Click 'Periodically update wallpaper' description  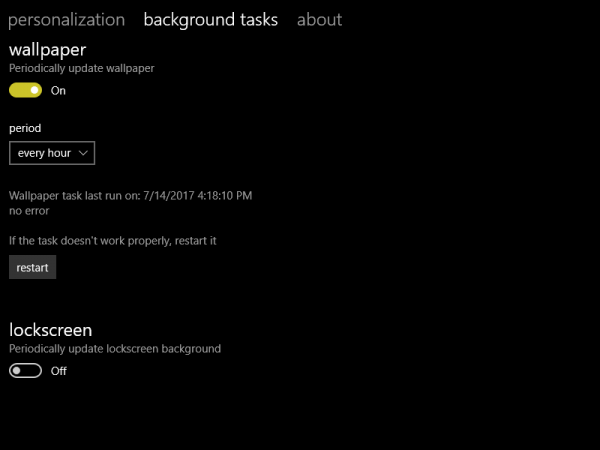tap(82, 68)
